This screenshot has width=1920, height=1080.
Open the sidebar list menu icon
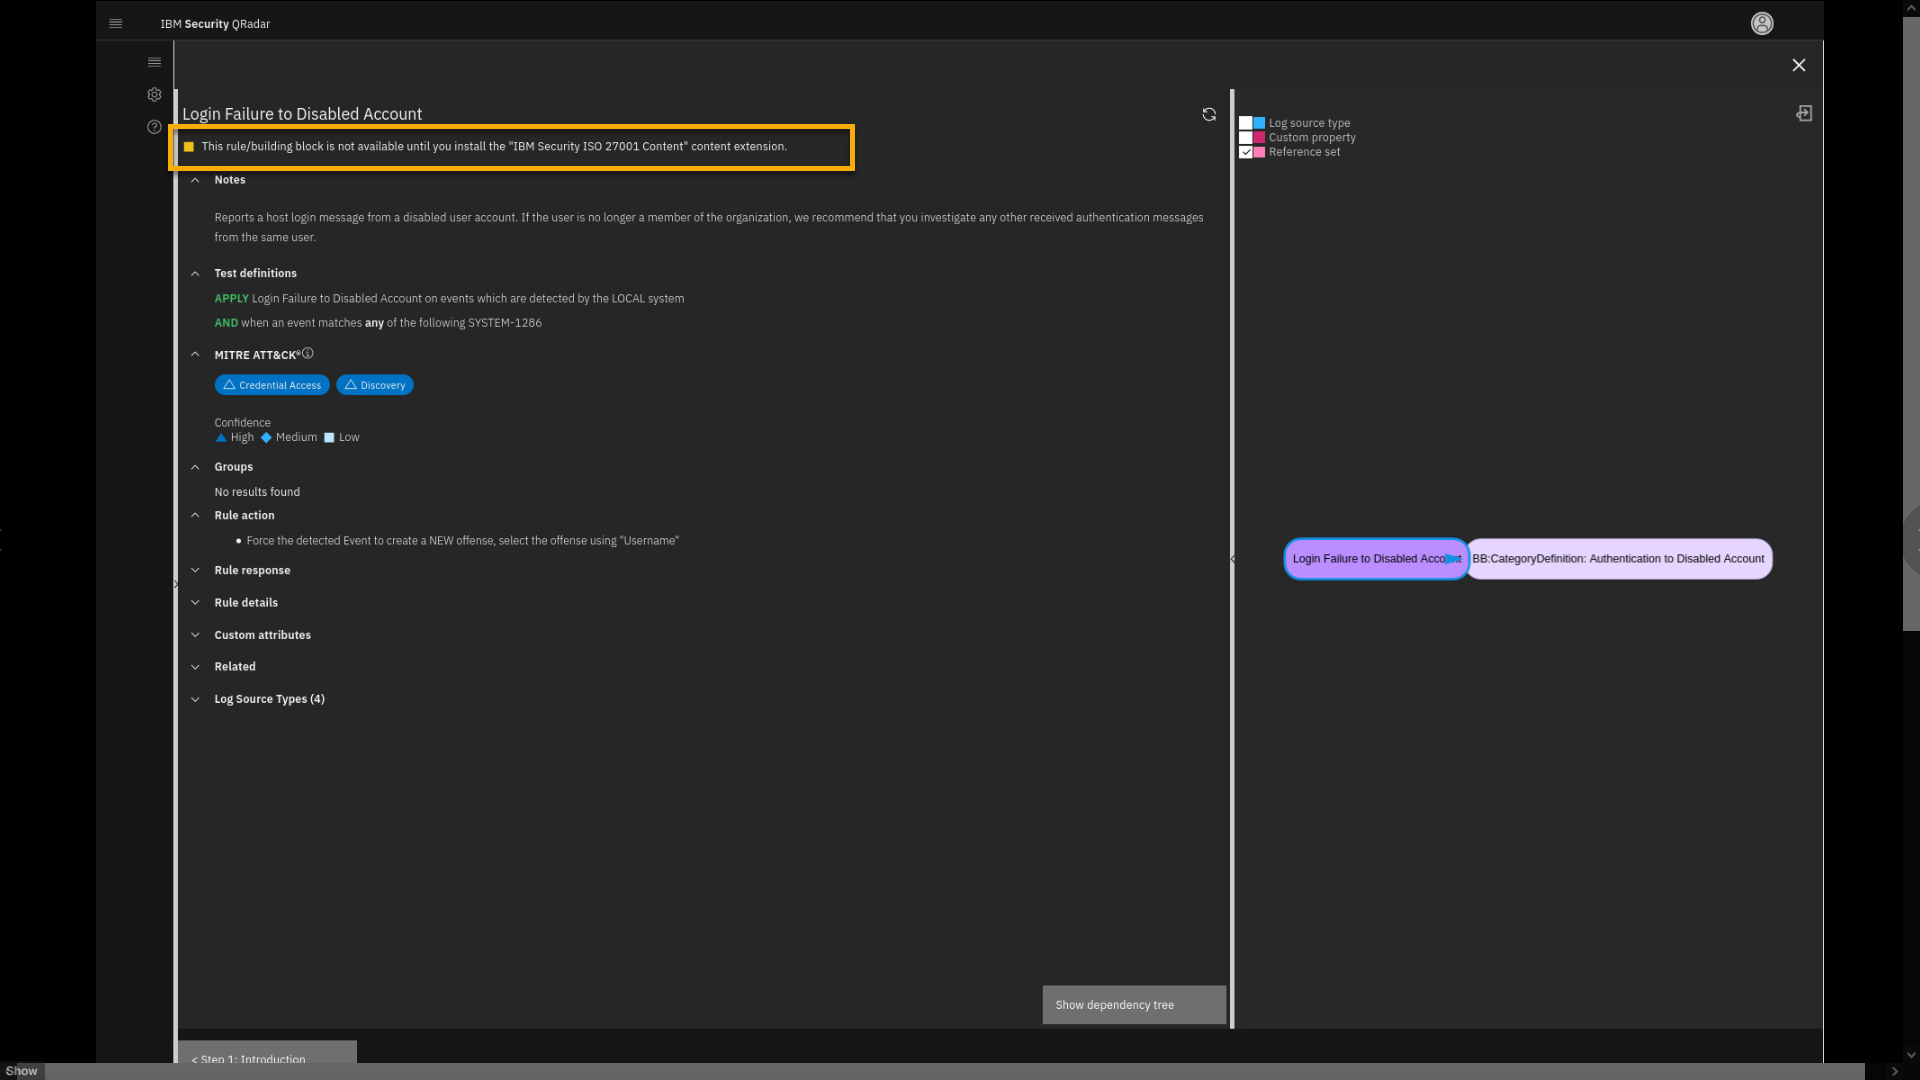pyautogui.click(x=154, y=62)
